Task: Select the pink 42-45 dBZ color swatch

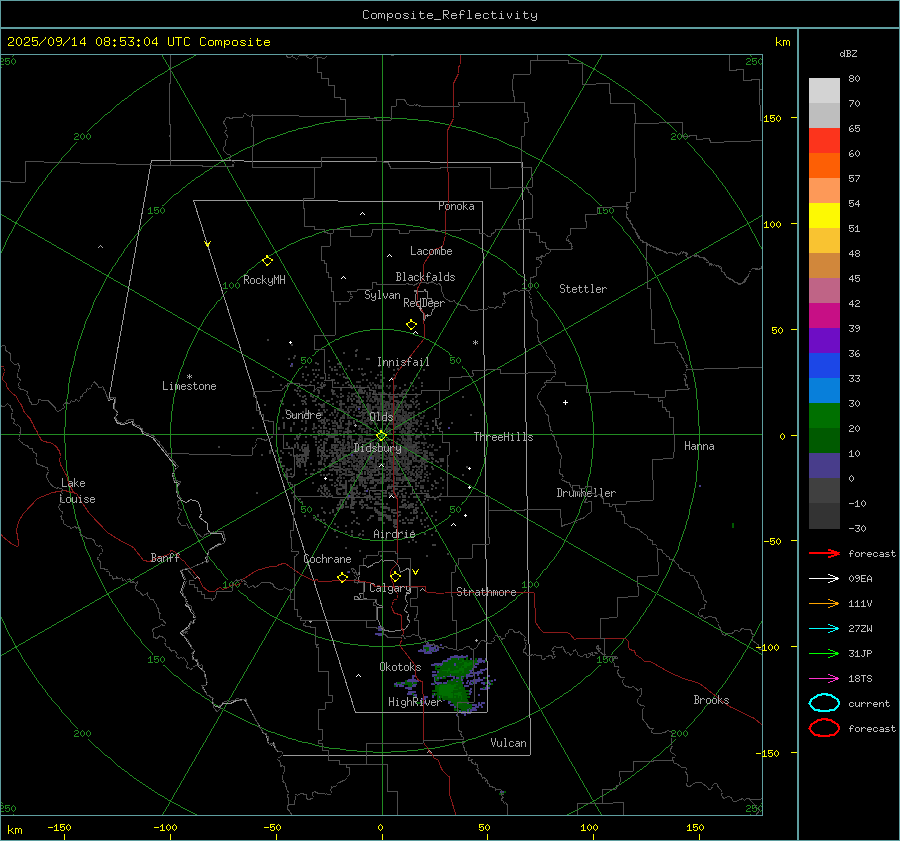Action: pos(824,290)
